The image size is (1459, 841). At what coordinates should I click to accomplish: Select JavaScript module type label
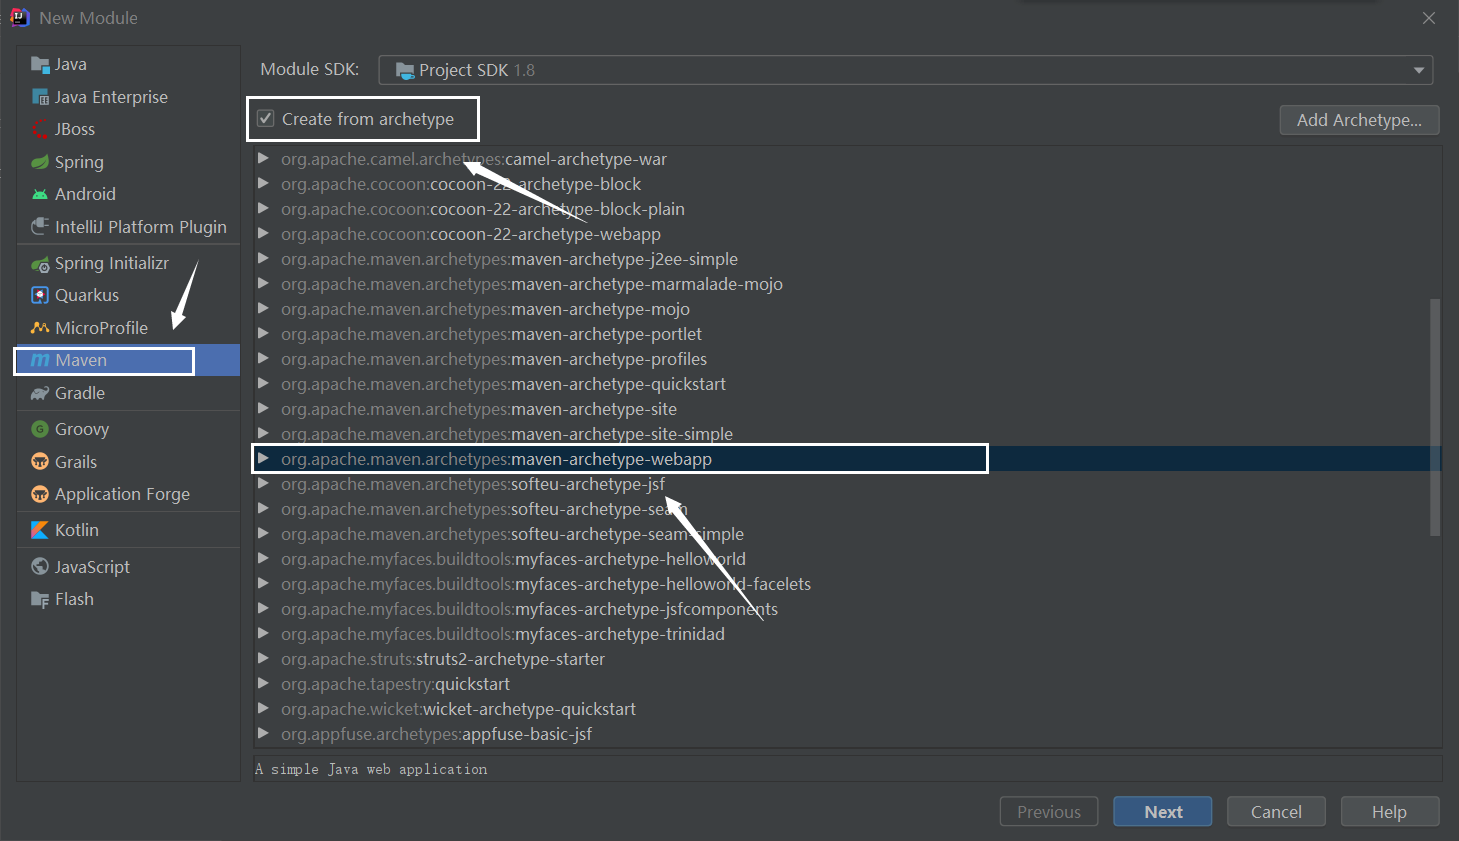tap(92, 567)
